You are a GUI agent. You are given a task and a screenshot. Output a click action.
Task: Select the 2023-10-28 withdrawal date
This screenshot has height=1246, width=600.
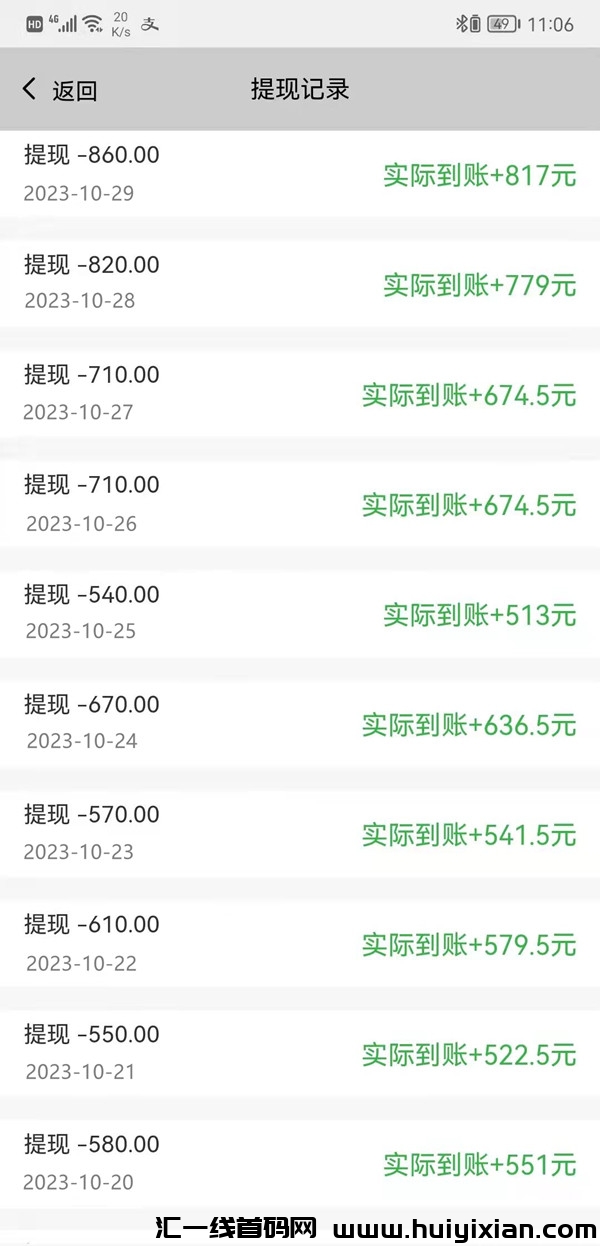point(79,301)
